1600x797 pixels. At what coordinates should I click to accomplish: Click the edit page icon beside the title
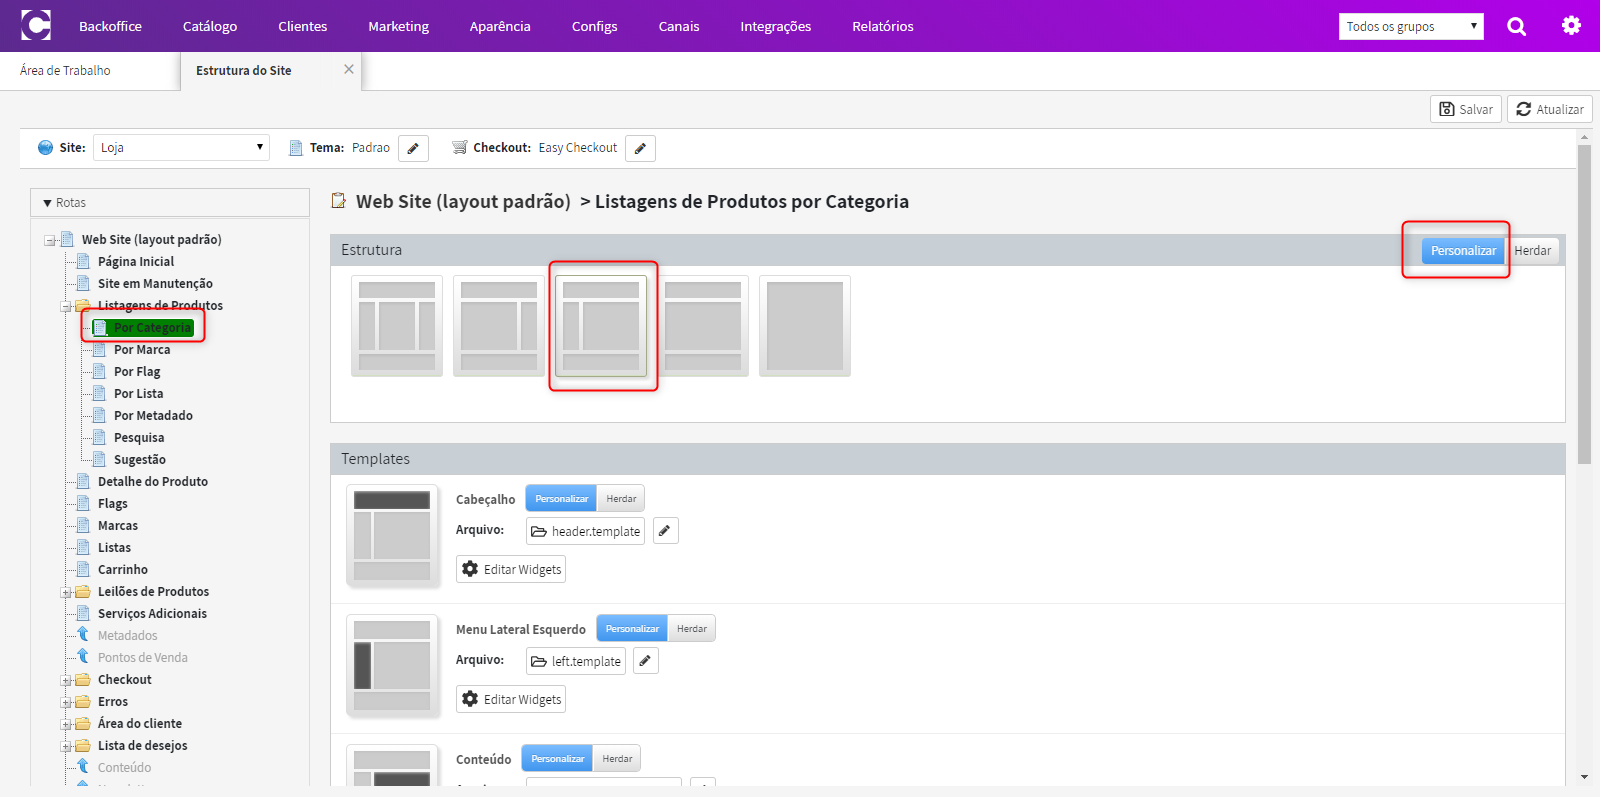[339, 201]
